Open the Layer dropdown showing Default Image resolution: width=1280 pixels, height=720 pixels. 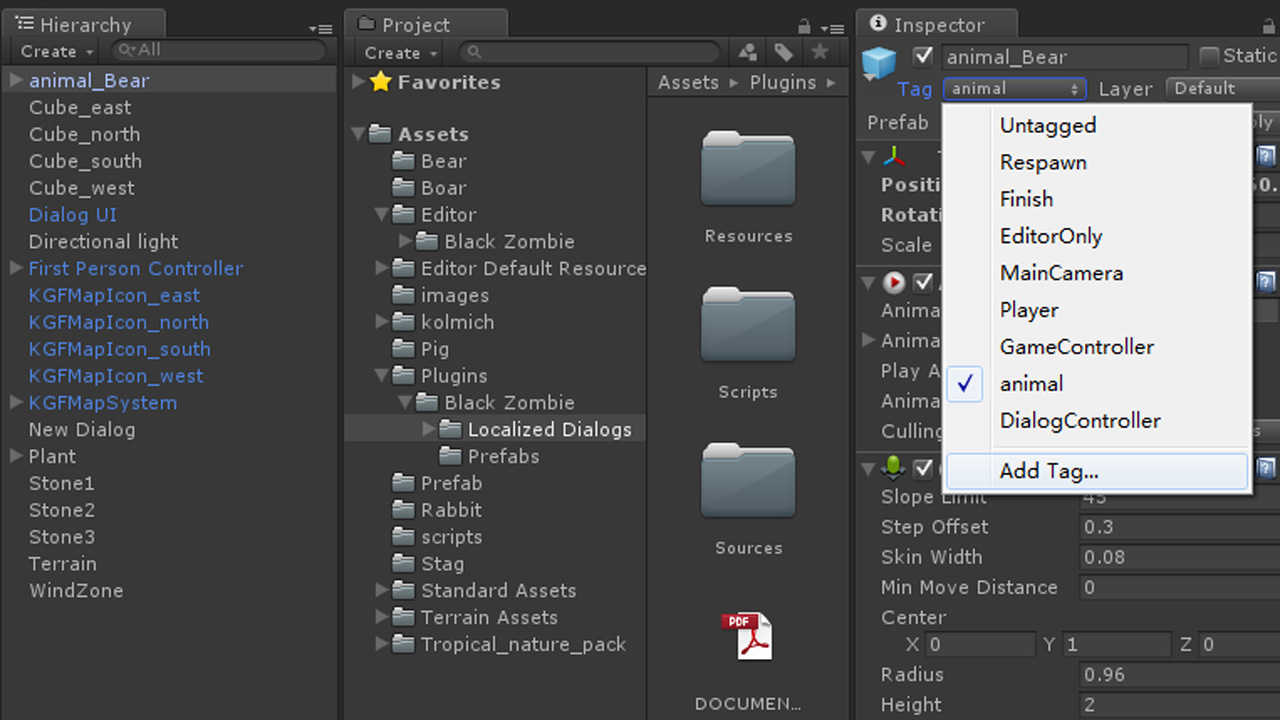pos(1221,89)
